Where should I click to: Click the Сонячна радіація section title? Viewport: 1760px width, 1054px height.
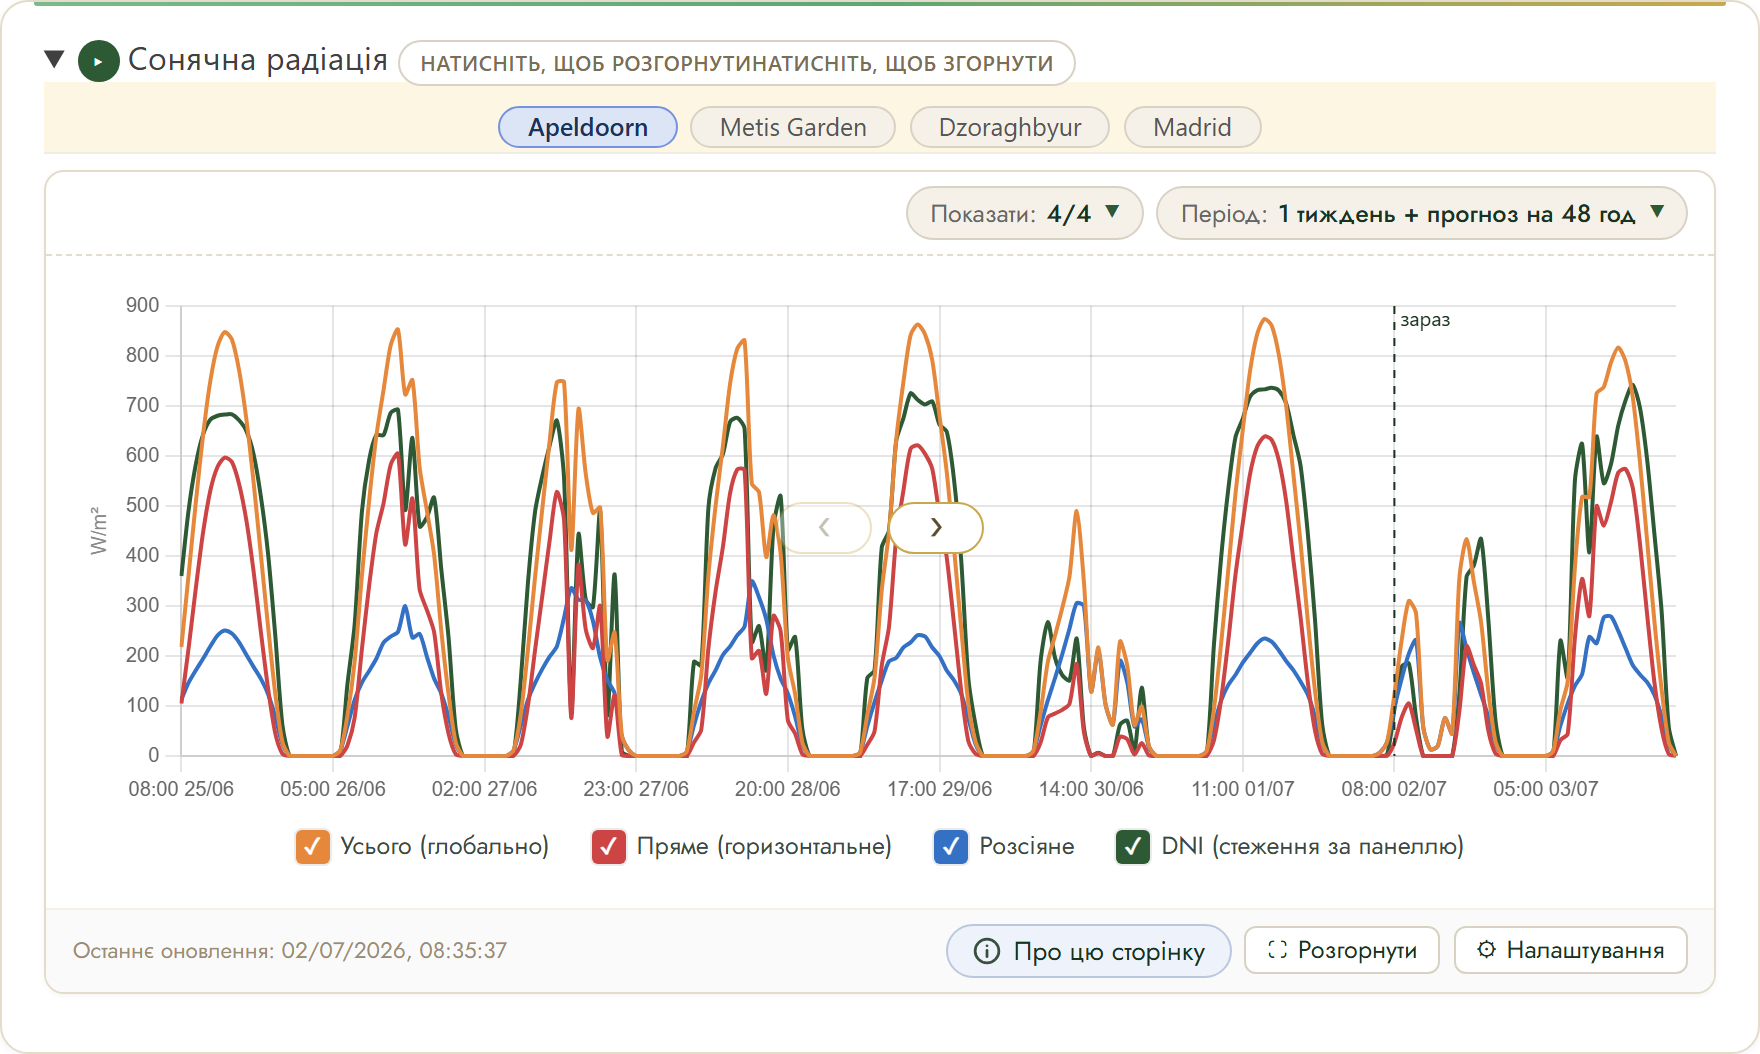258,60
